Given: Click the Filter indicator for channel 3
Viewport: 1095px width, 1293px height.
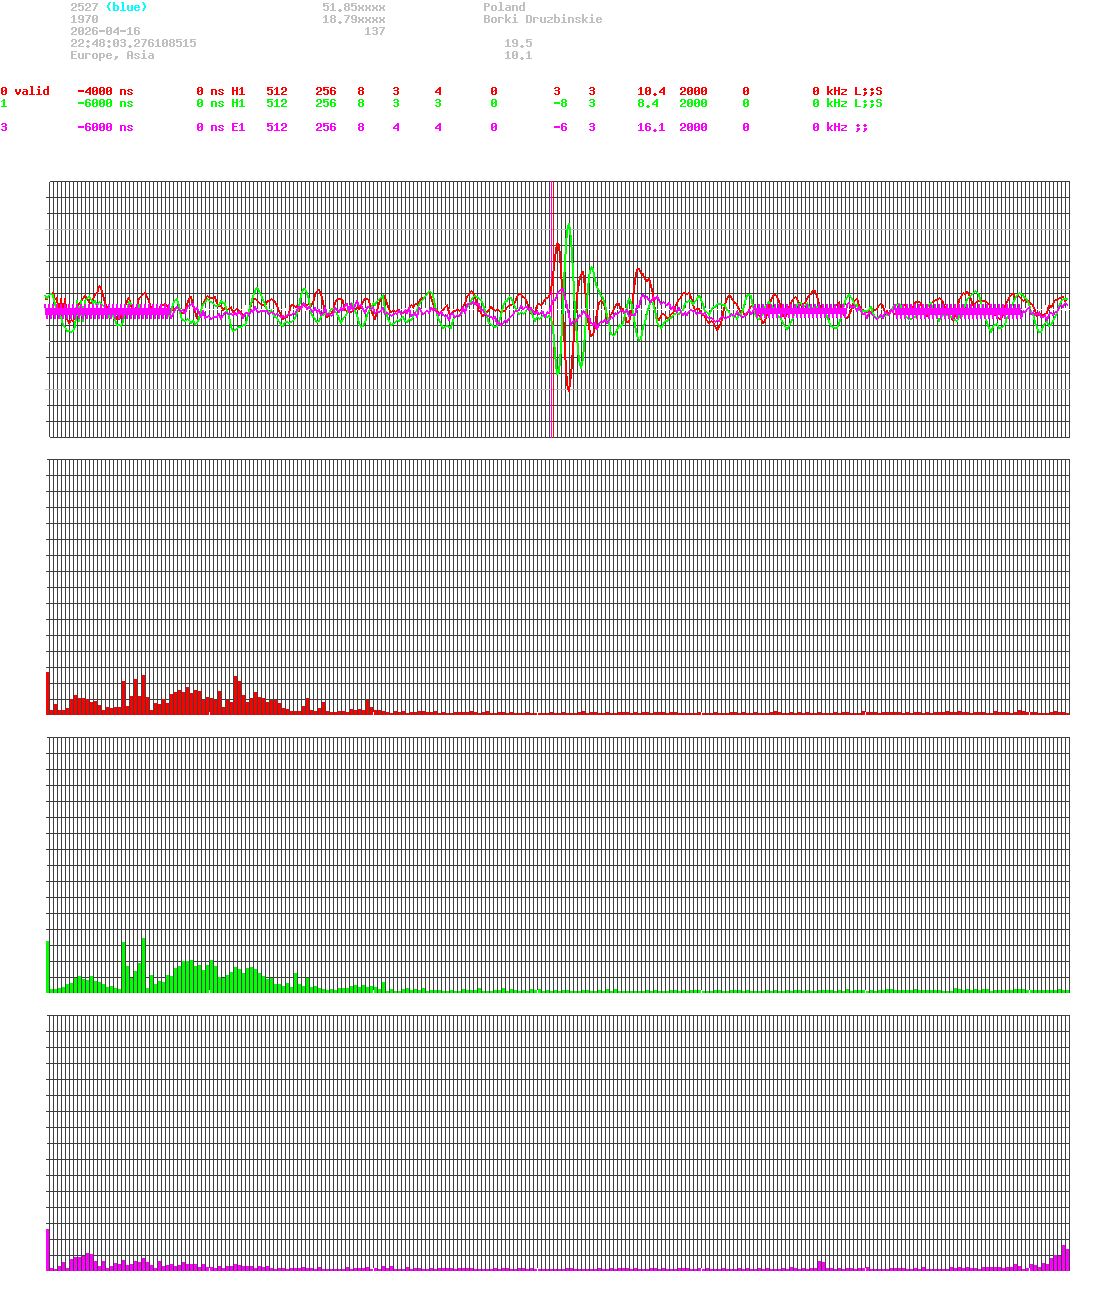Looking at the screenshot, I should (x=745, y=127).
